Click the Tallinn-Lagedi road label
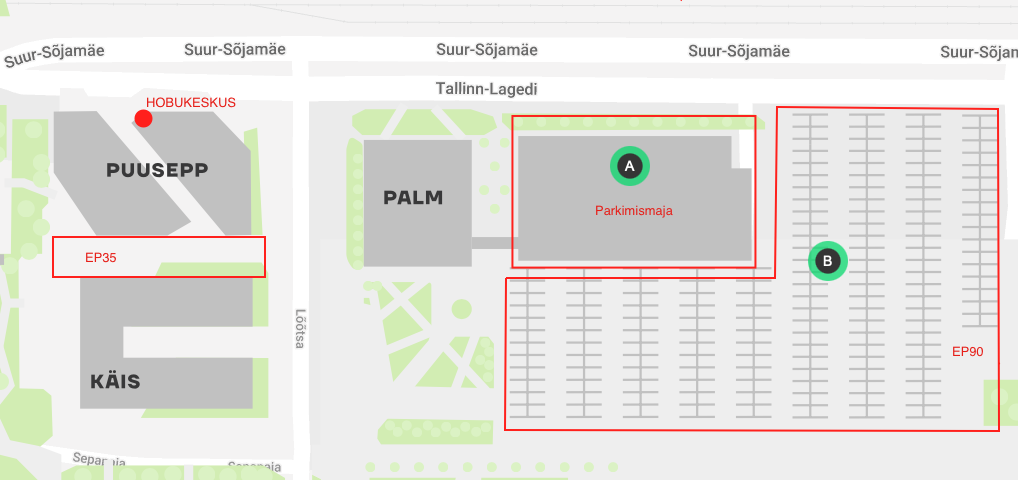The height and width of the screenshot is (480, 1018). point(487,89)
